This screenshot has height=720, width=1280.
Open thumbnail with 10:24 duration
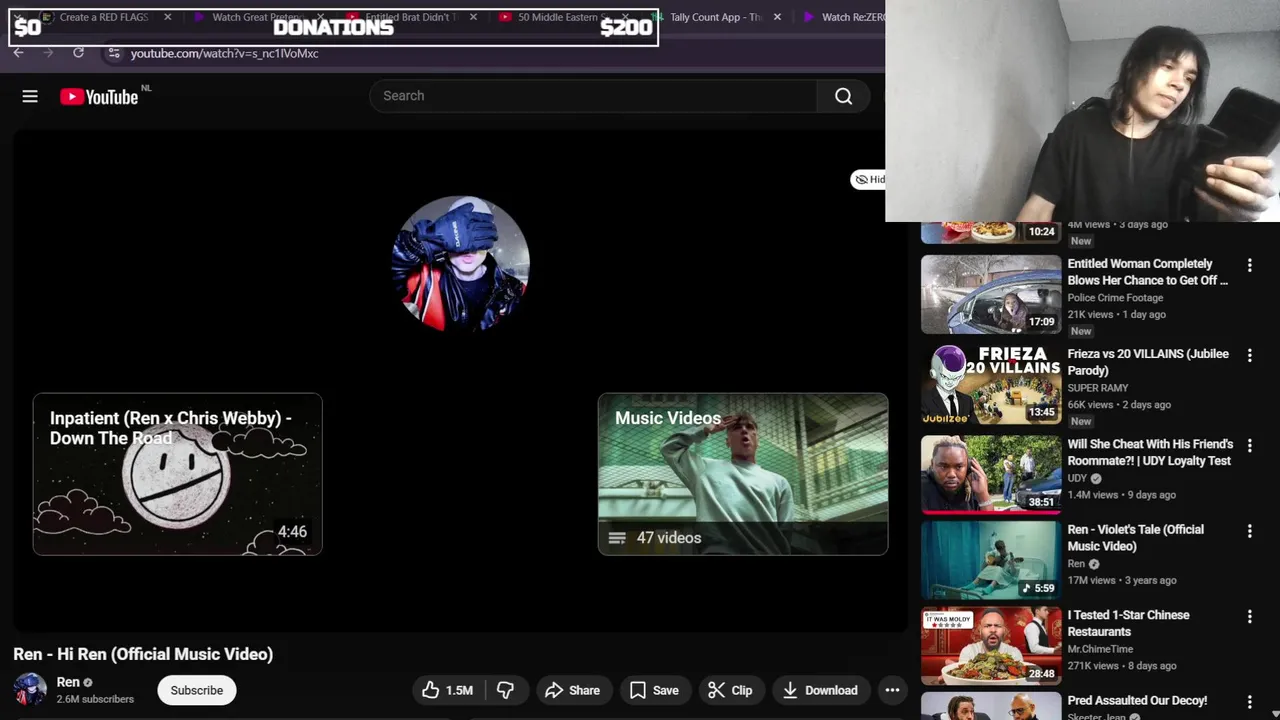[x=991, y=232]
